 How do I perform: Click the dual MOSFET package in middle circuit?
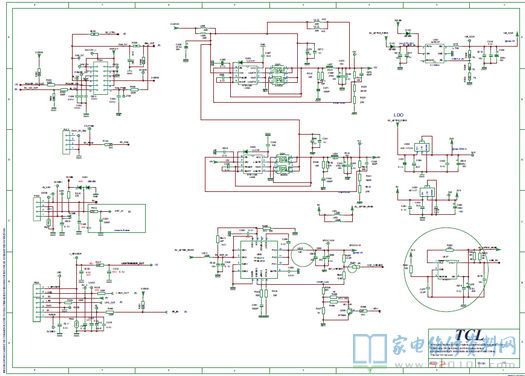[x=282, y=164]
